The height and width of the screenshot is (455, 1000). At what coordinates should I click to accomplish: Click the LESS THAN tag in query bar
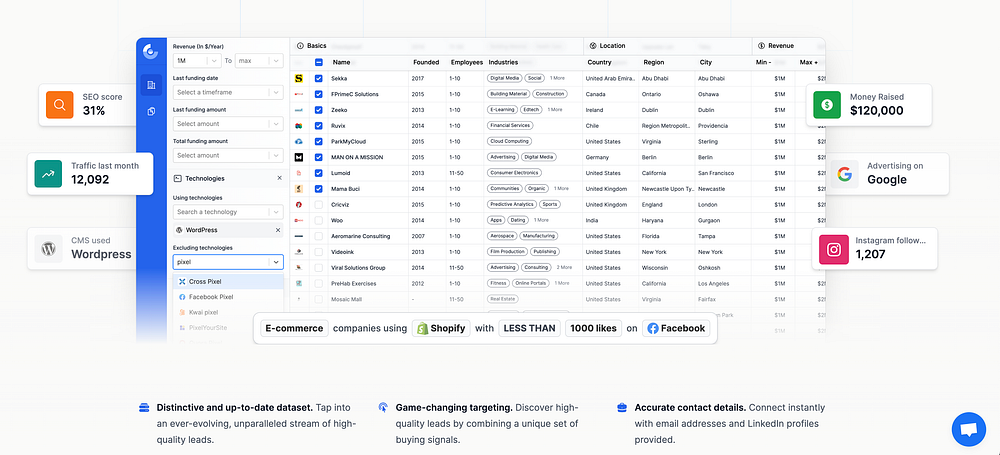click(x=529, y=329)
